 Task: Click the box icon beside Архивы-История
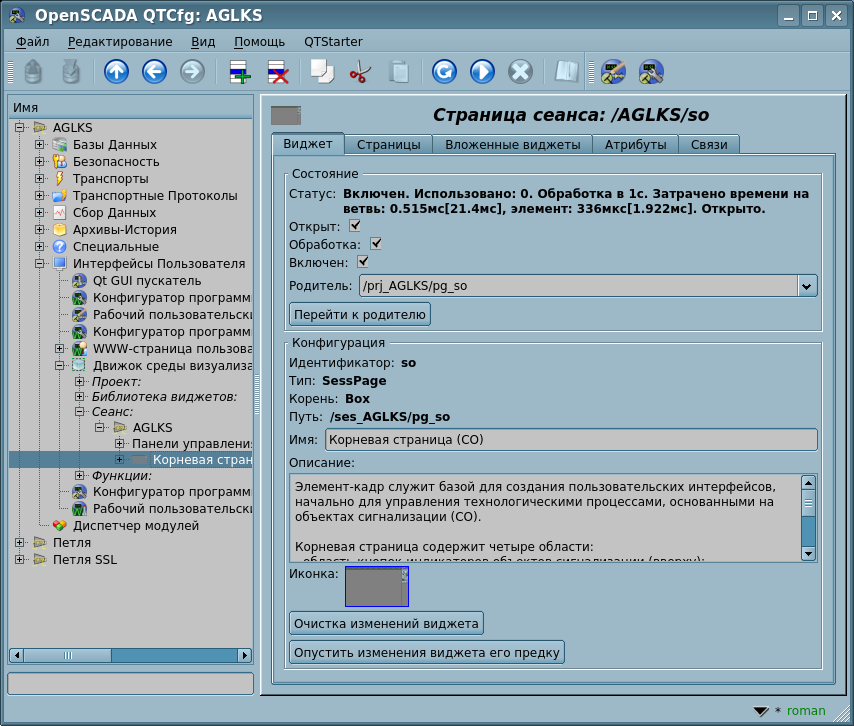click(59, 229)
